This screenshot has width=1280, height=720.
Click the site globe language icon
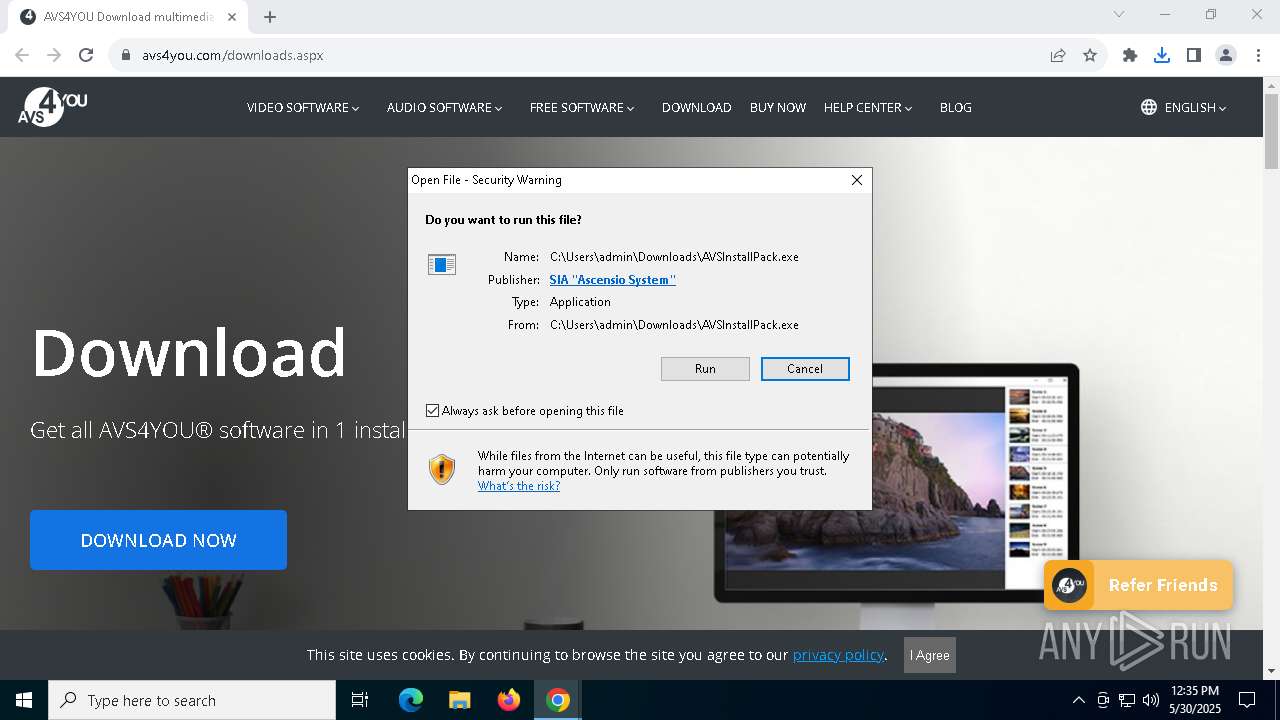click(1149, 107)
